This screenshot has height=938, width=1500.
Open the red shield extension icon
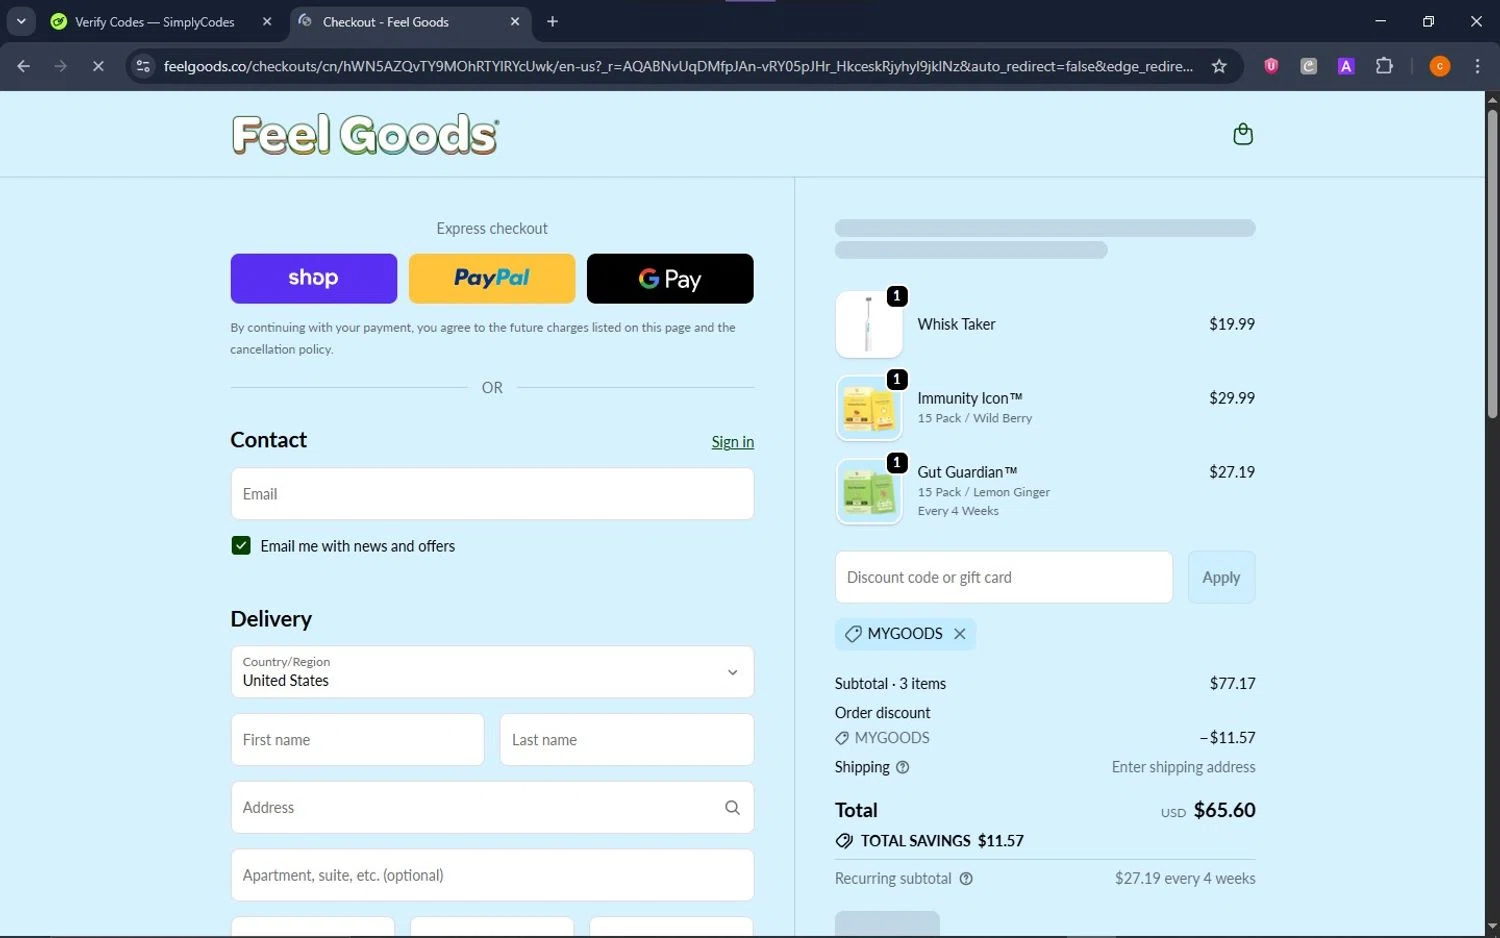pos(1271,66)
